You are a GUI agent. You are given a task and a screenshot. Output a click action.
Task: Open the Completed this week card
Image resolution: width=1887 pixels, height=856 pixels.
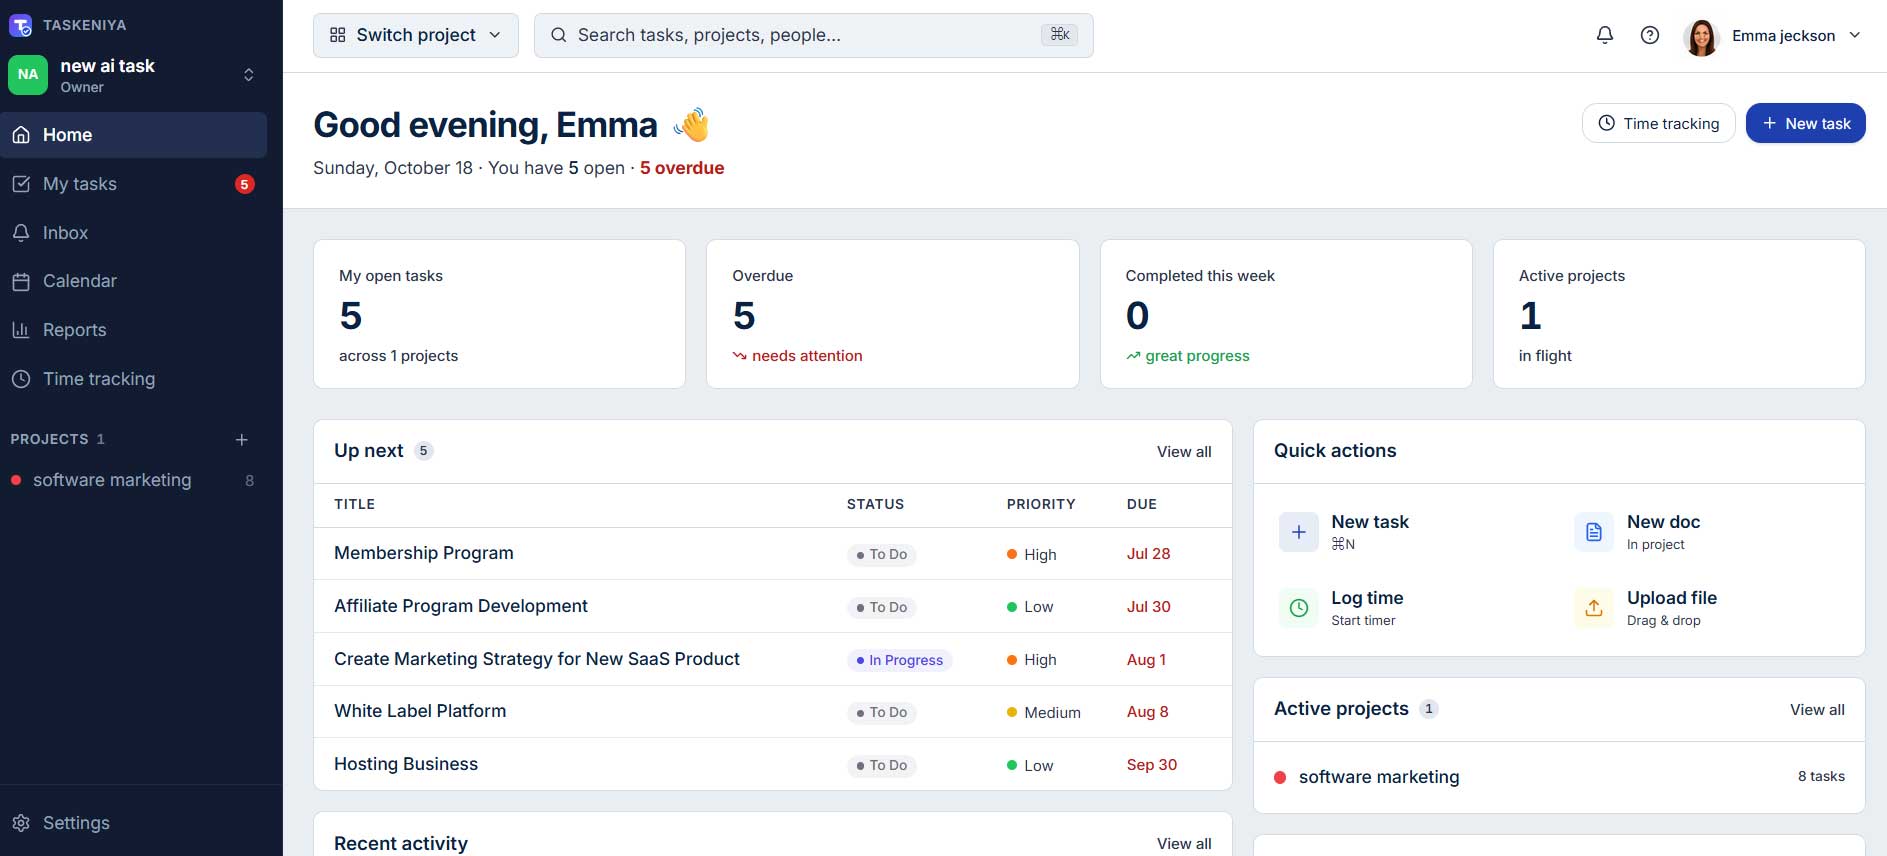coord(1286,314)
